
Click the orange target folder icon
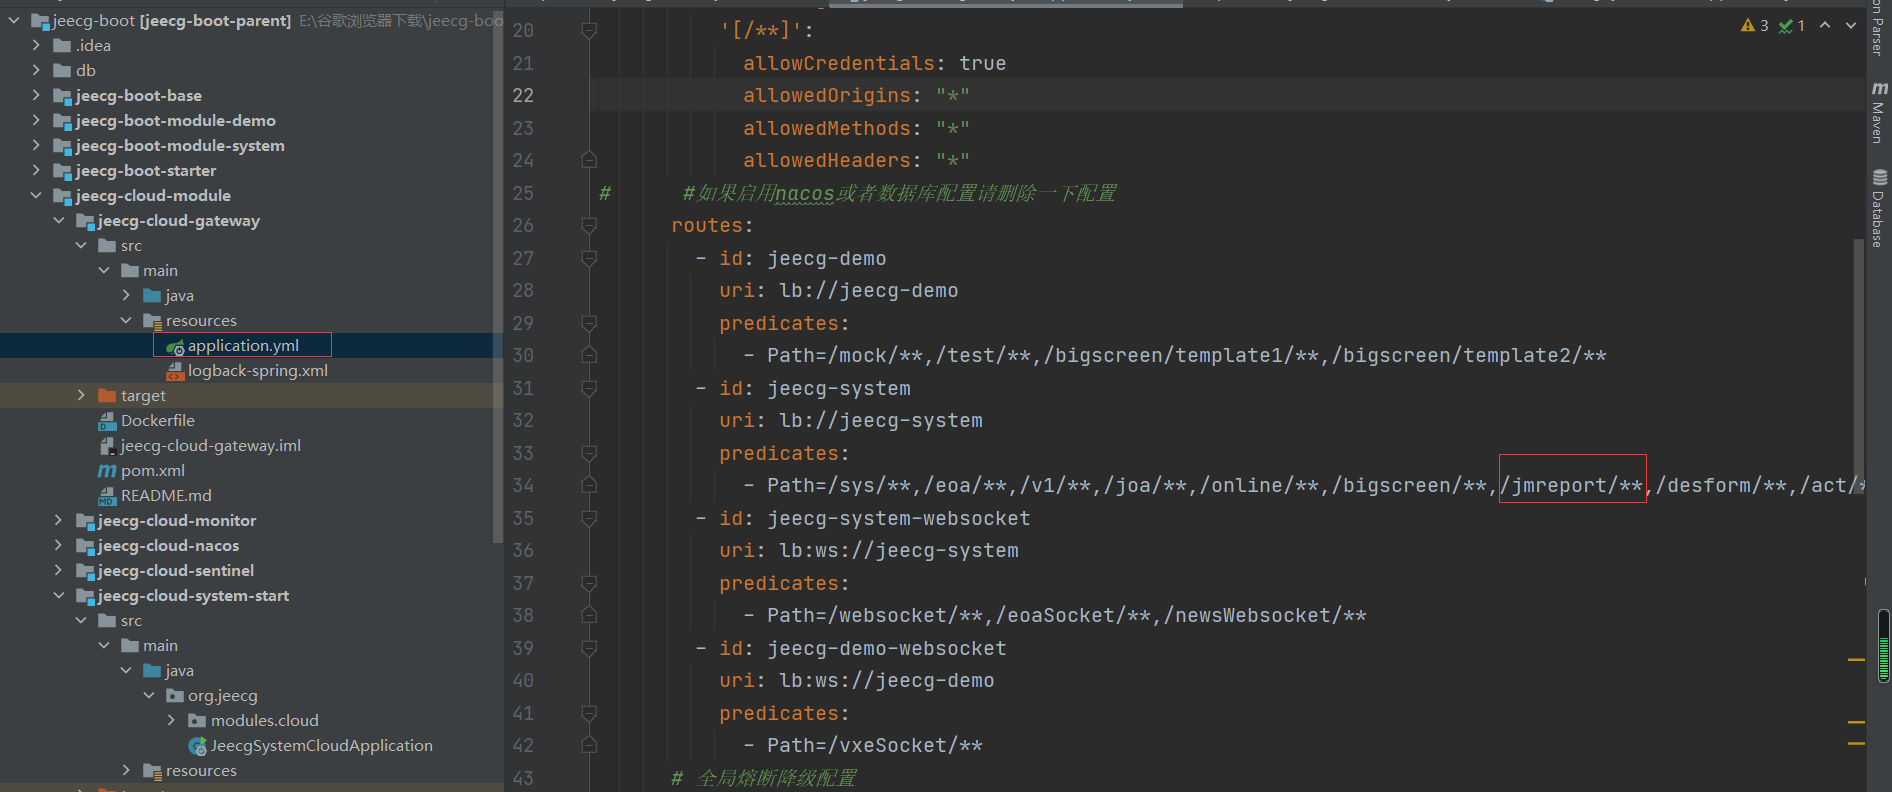[x=107, y=395]
